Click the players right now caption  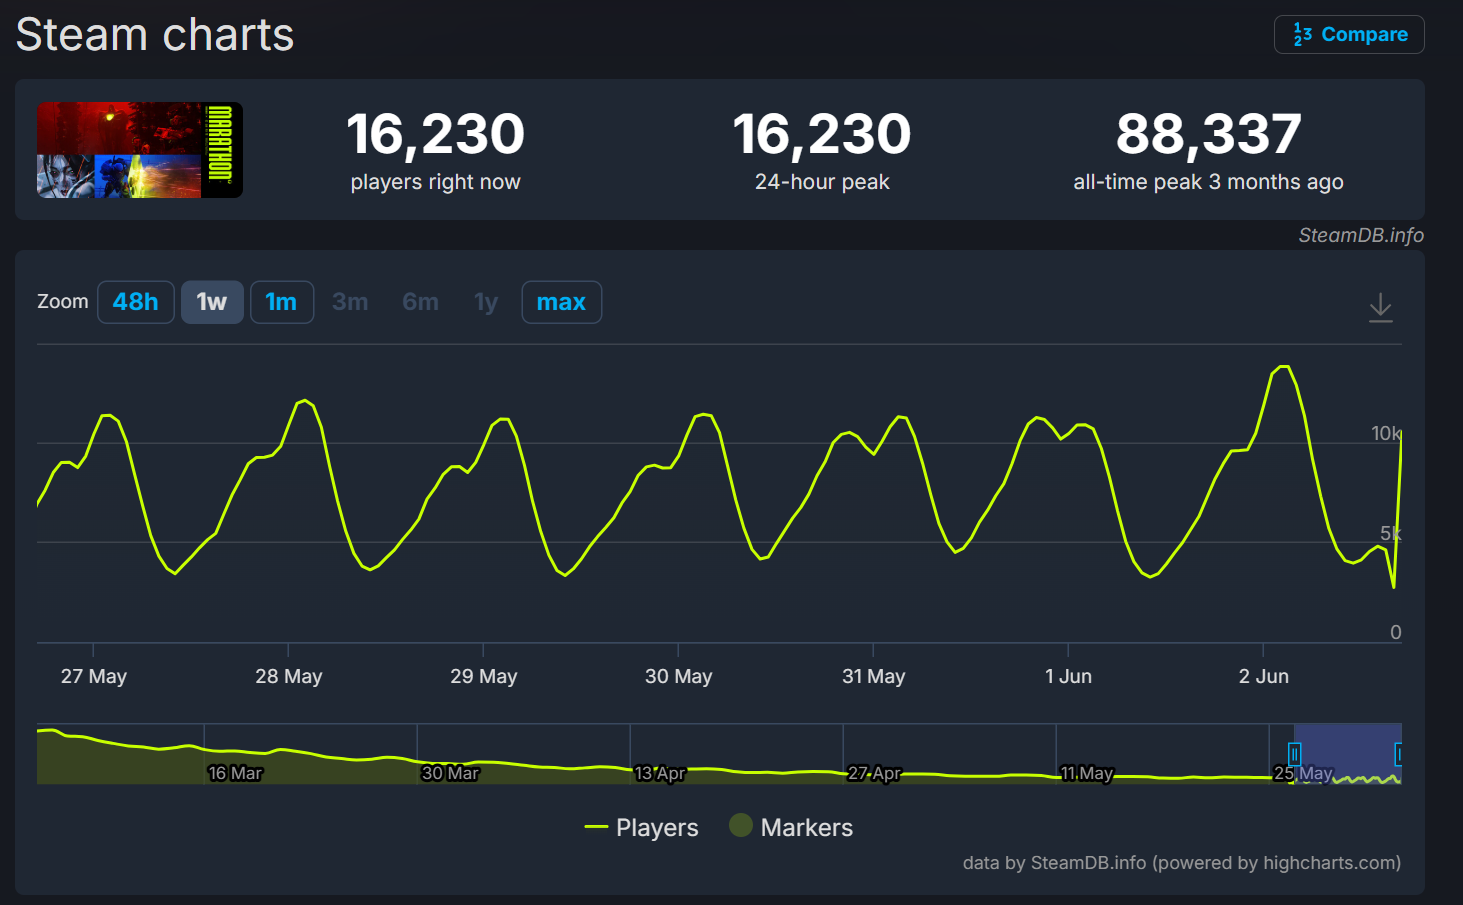(436, 182)
